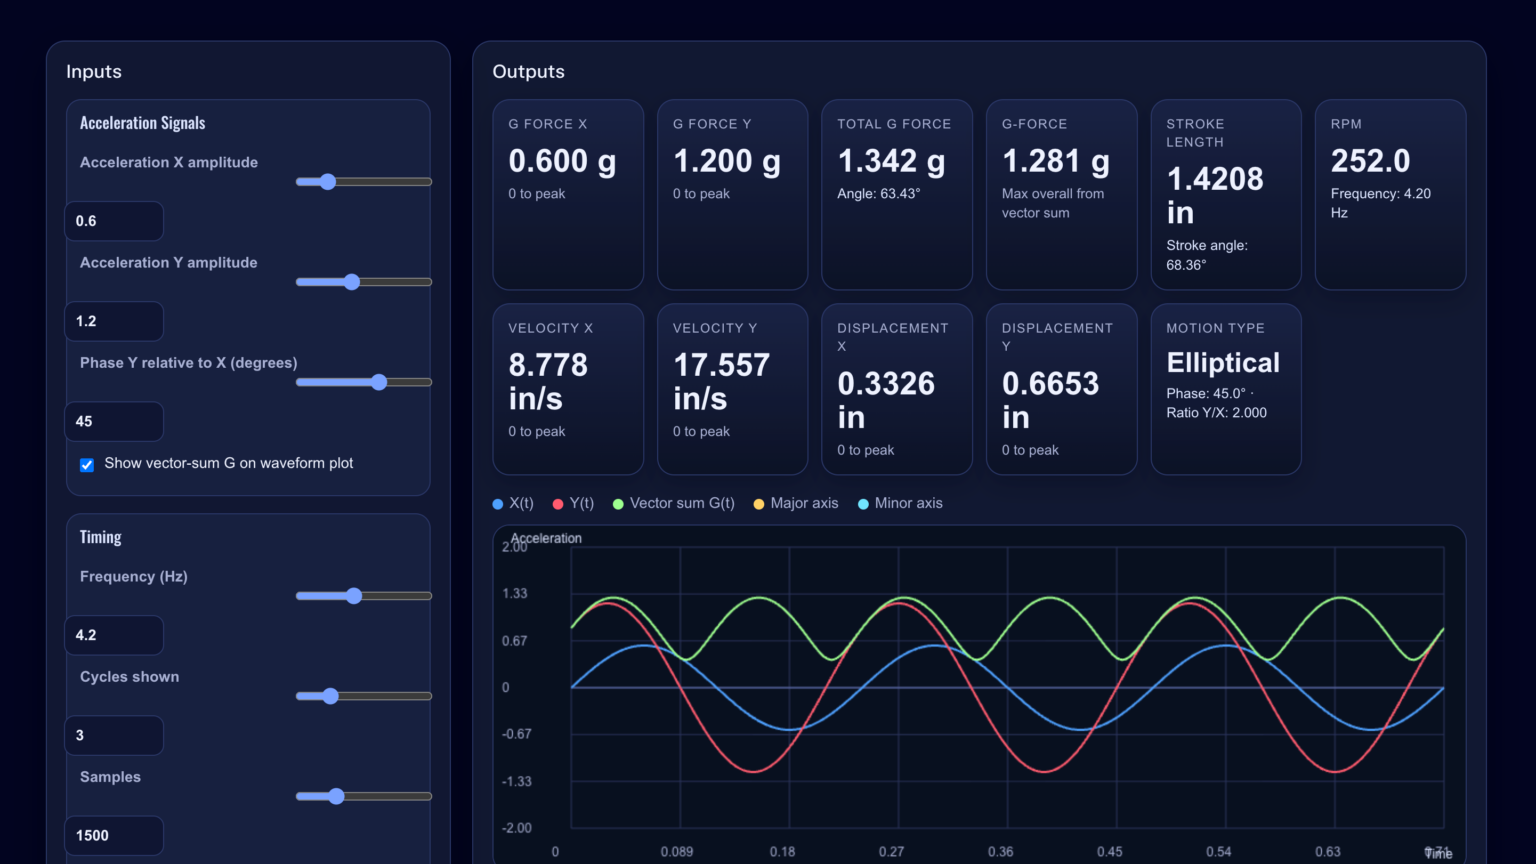Adjust the Samples slider
The image size is (1536, 864).
tap(364, 796)
